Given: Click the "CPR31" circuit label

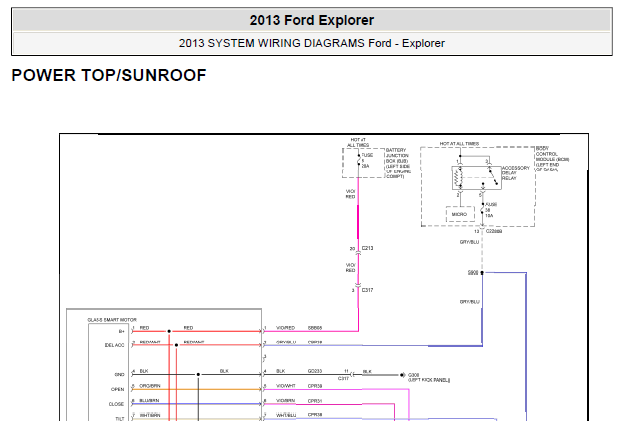Looking at the screenshot, I should point(315,401).
